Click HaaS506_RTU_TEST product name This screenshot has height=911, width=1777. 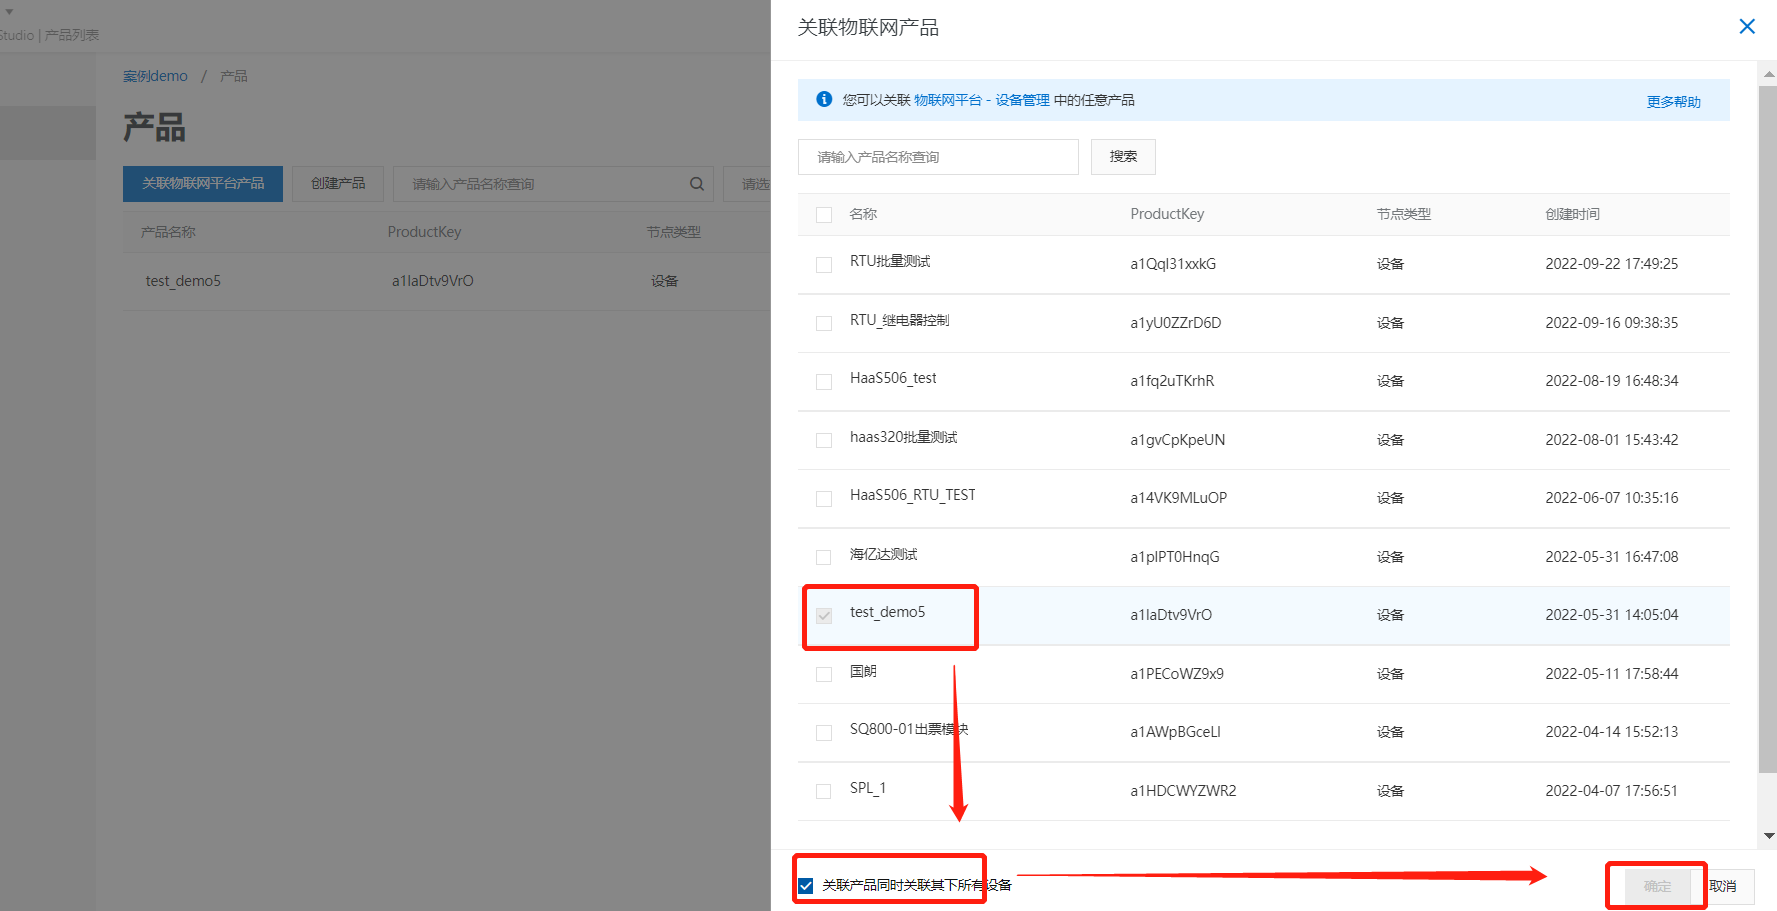point(913,495)
